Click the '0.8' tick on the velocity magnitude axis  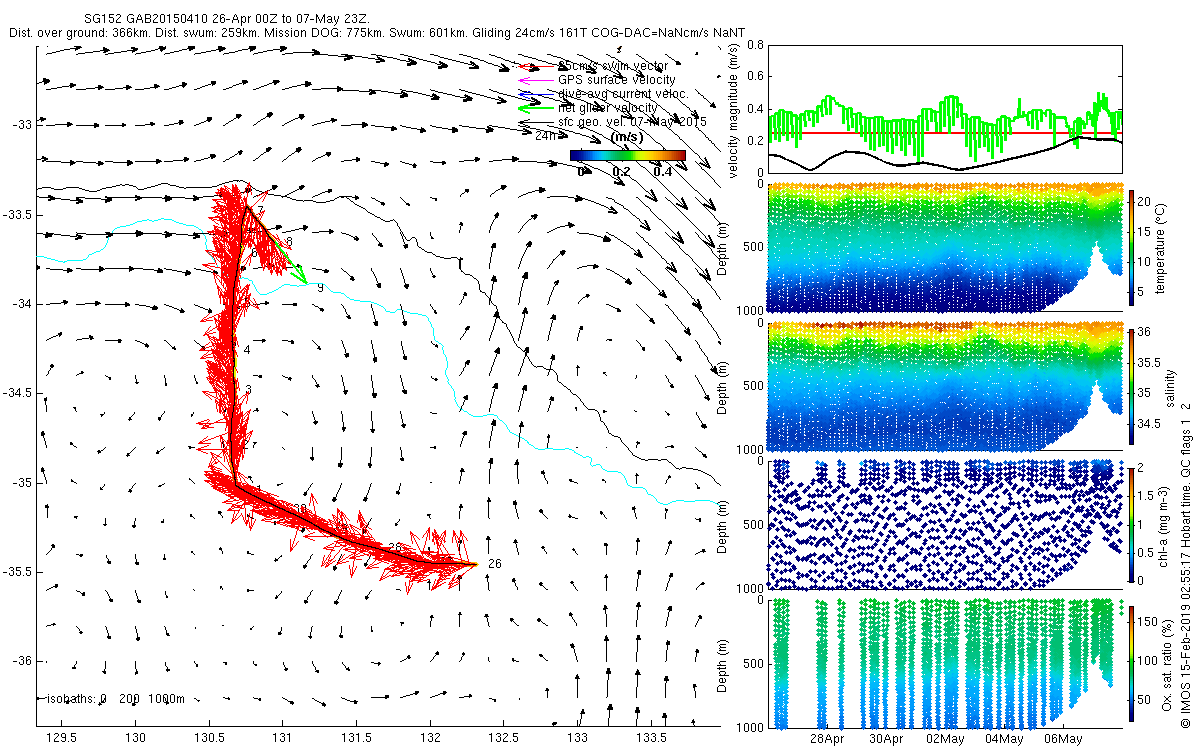click(754, 45)
